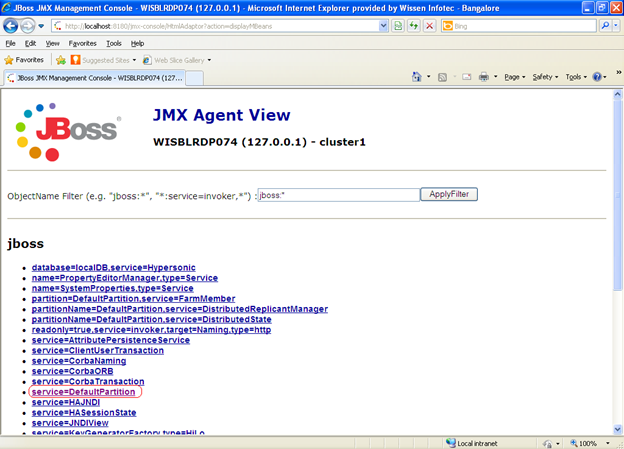Screen dimensions: 624x449
Task: Open the Print dropdown arrow
Action: click(x=495, y=77)
